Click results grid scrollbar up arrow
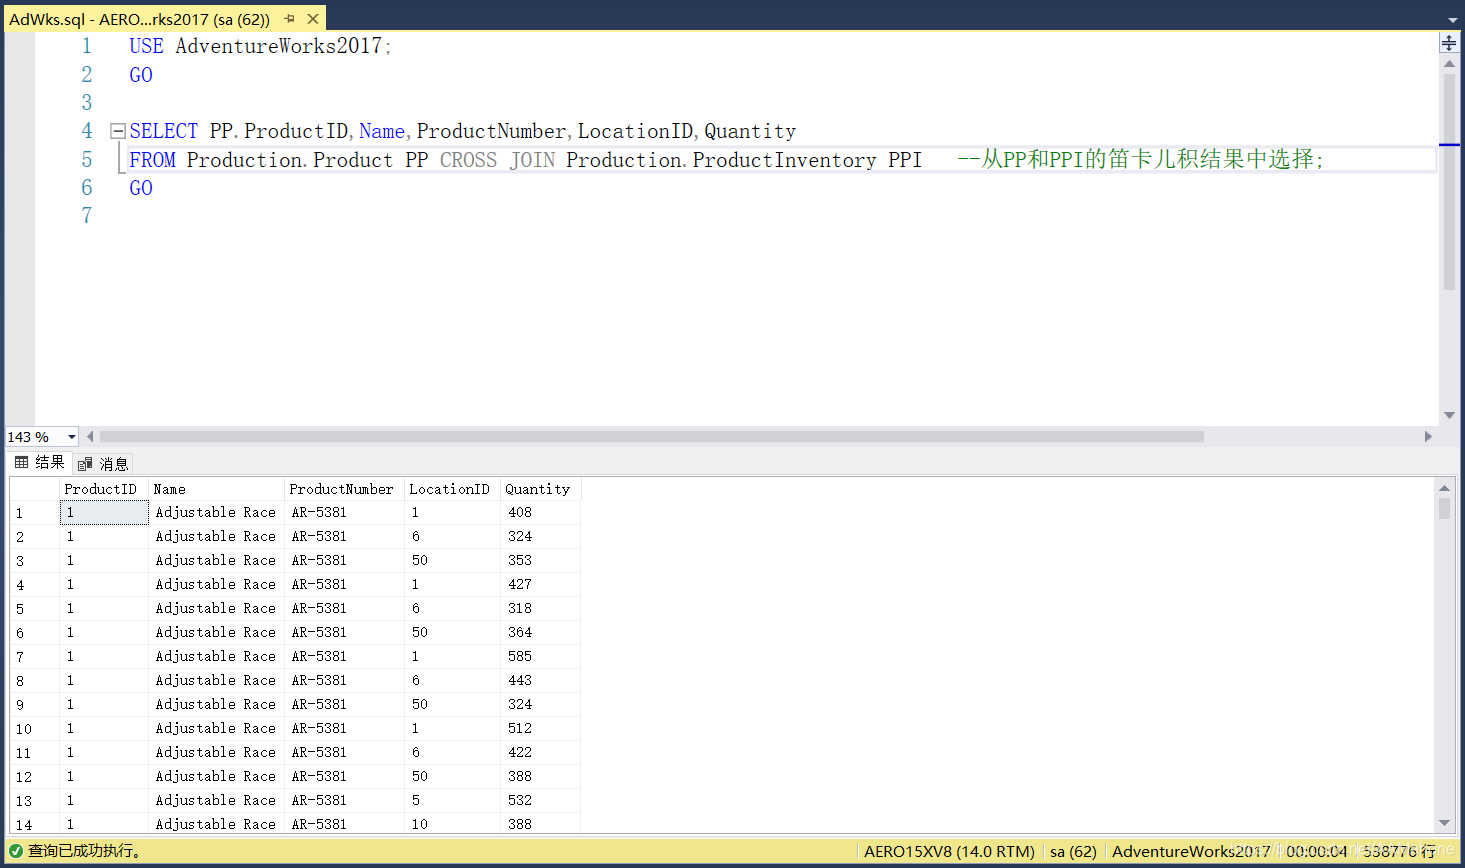1465x868 pixels. pos(1444,487)
